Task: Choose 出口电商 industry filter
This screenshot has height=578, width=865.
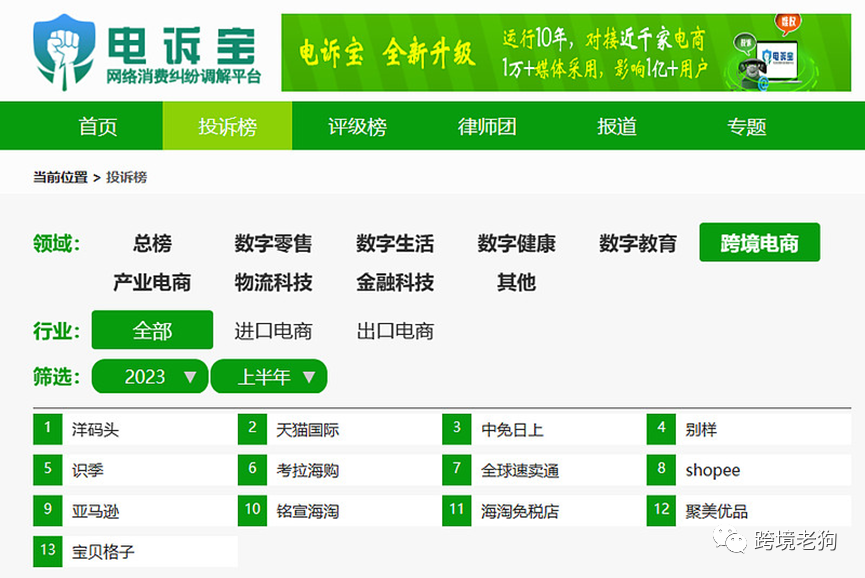Action: 395,331
